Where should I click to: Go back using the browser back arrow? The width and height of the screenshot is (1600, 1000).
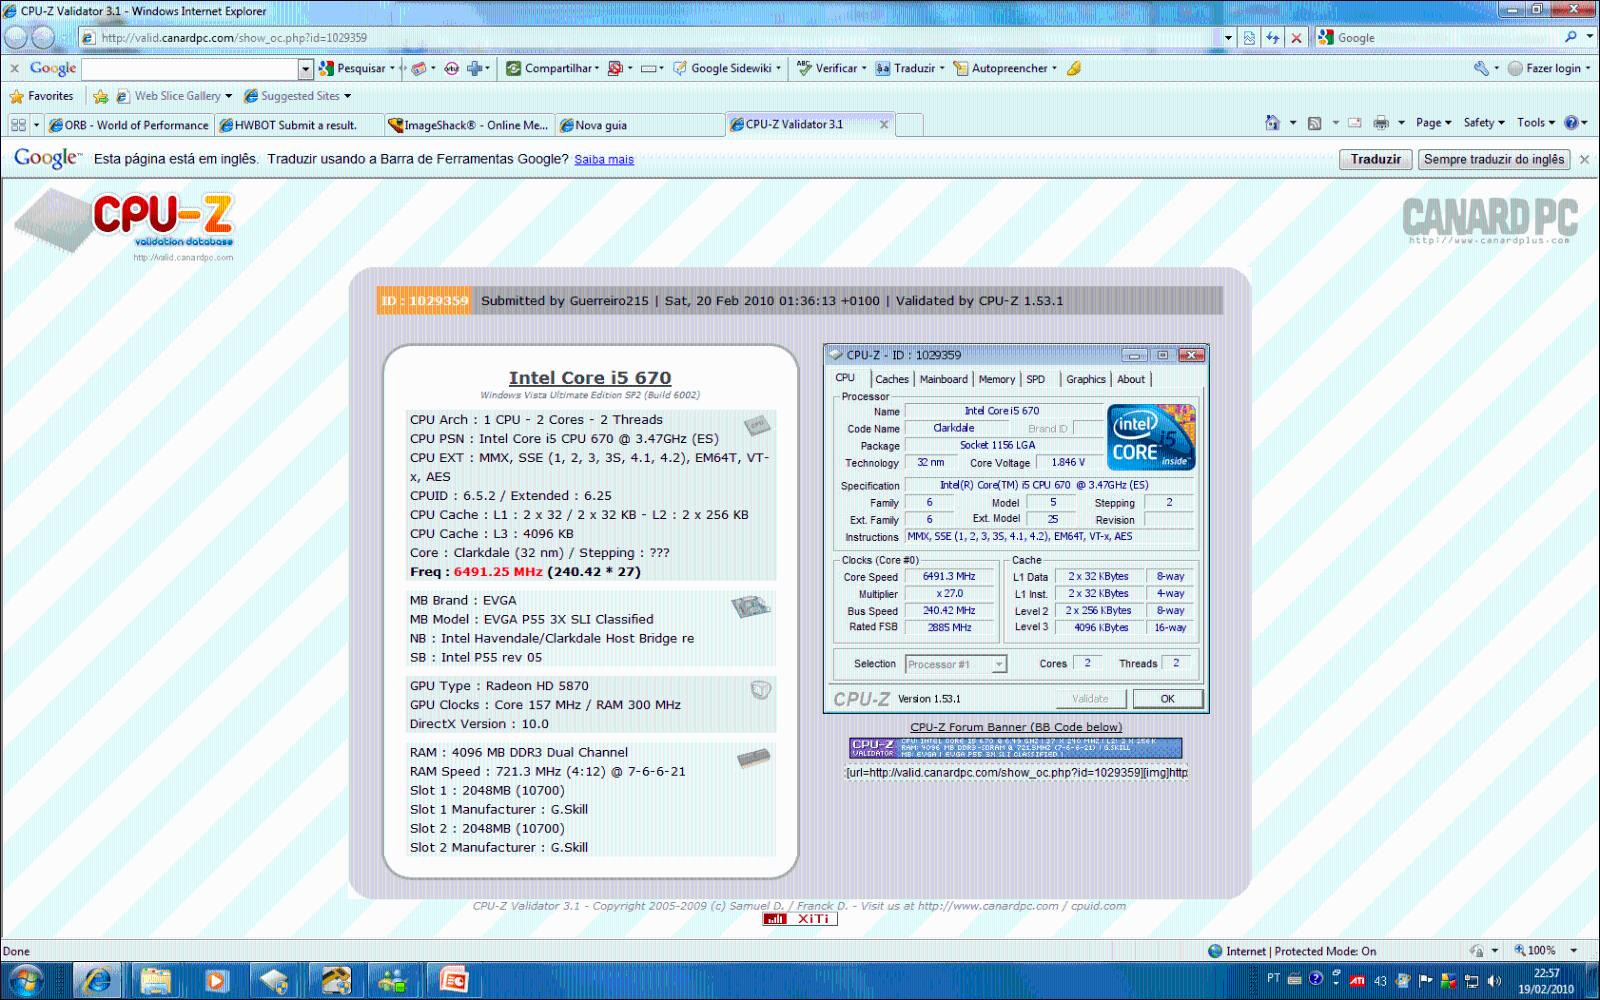pyautogui.click(x=17, y=38)
